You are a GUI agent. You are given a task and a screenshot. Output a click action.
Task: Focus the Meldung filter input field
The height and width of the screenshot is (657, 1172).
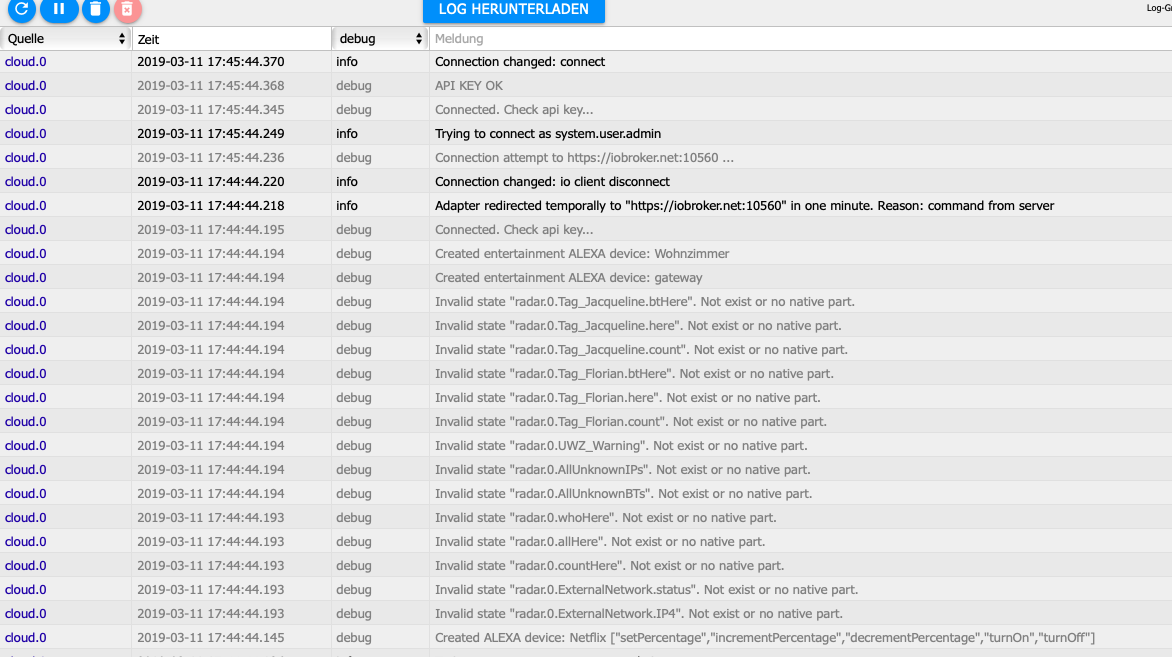pos(800,39)
